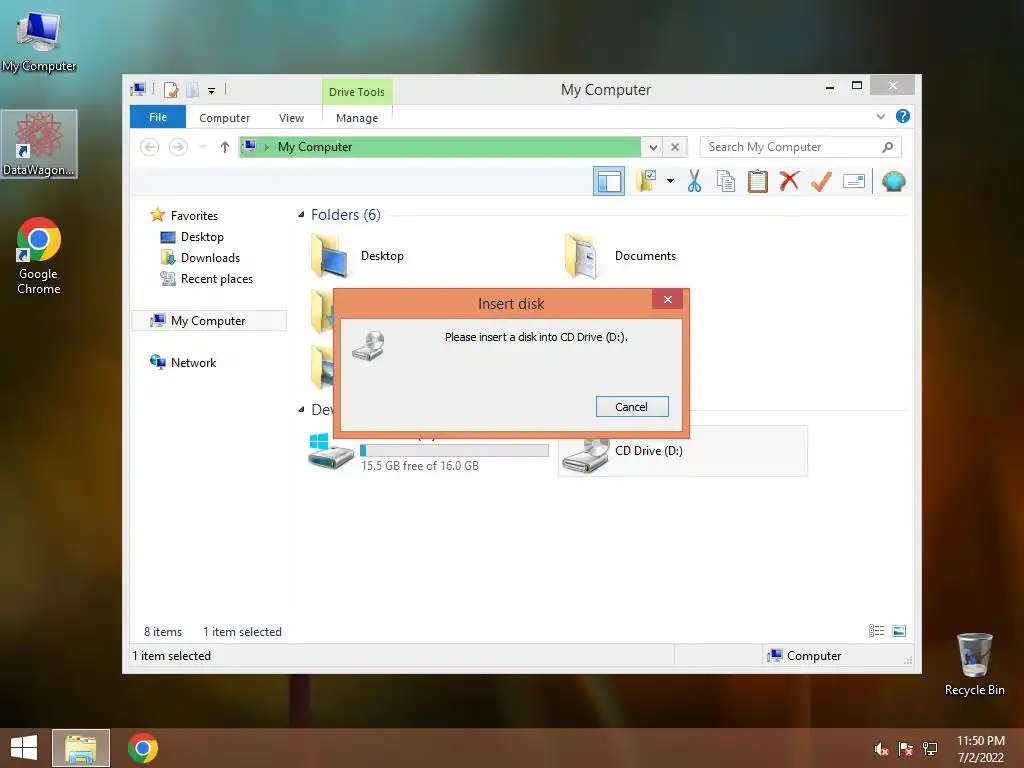
Task: Click the Windows Start button
Action: click(x=24, y=748)
